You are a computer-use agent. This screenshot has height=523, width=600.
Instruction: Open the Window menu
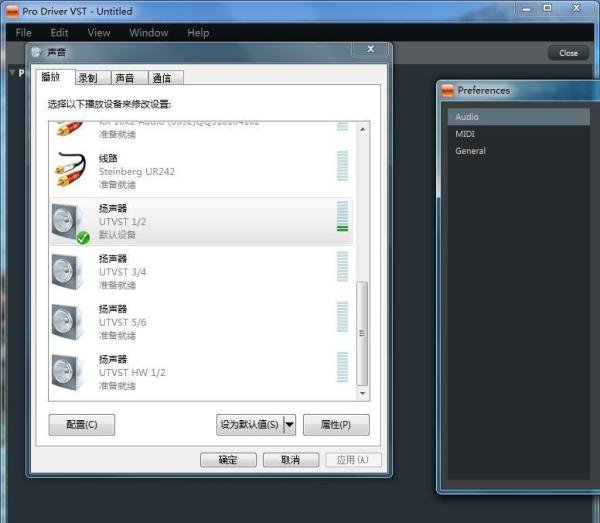(x=148, y=33)
